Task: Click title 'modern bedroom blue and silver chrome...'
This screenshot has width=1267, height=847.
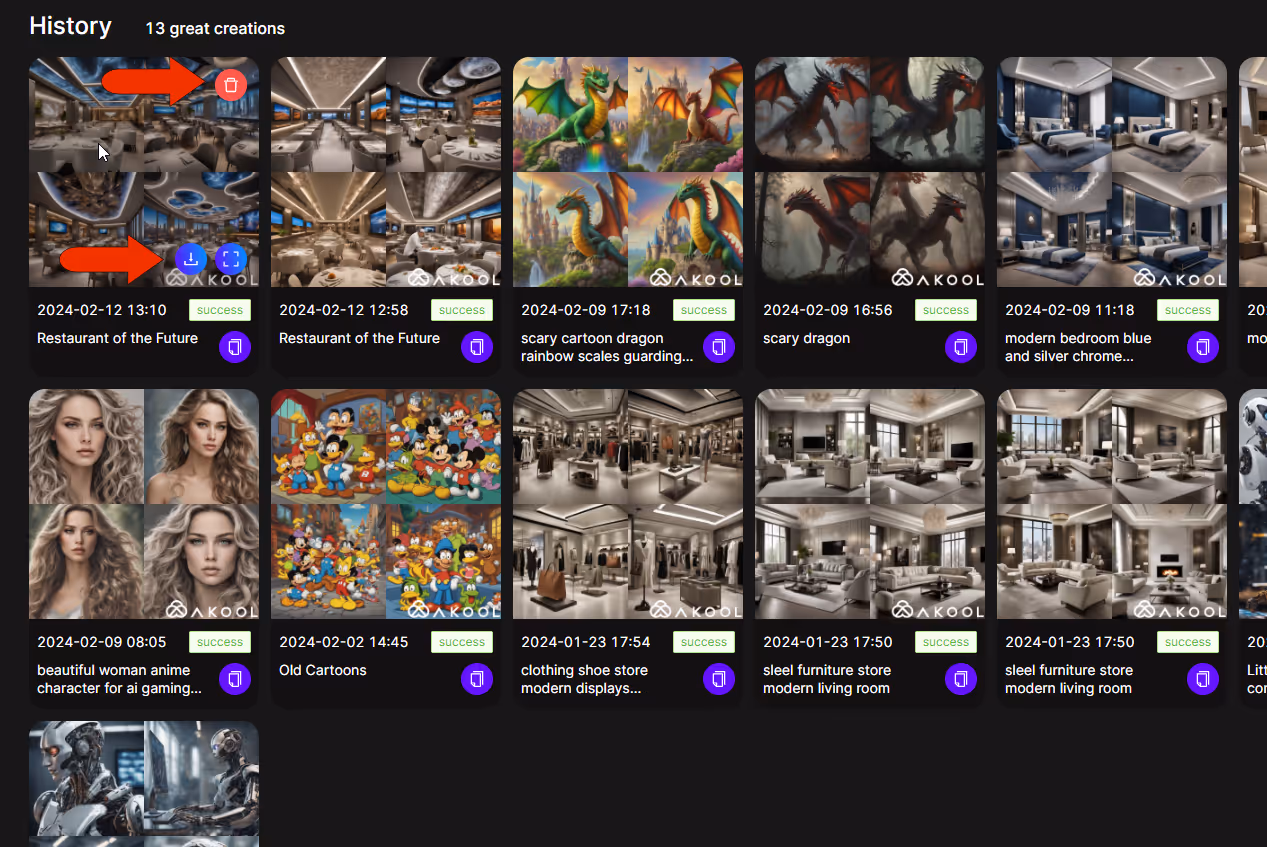Action: pyautogui.click(x=1078, y=347)
